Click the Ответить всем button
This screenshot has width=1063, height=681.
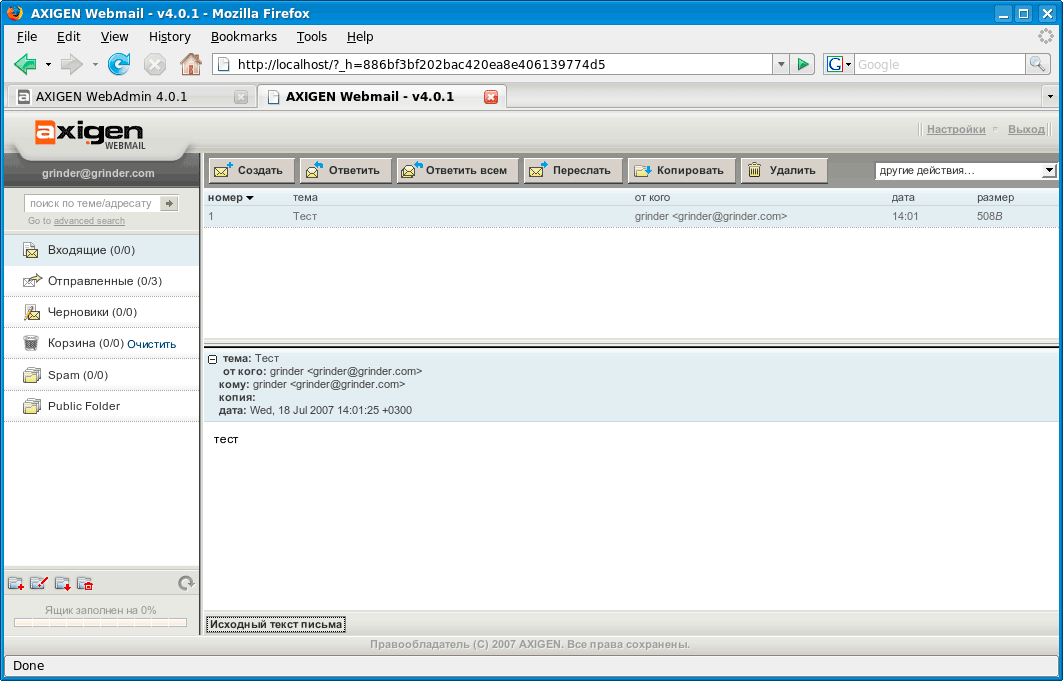point(458,171)
